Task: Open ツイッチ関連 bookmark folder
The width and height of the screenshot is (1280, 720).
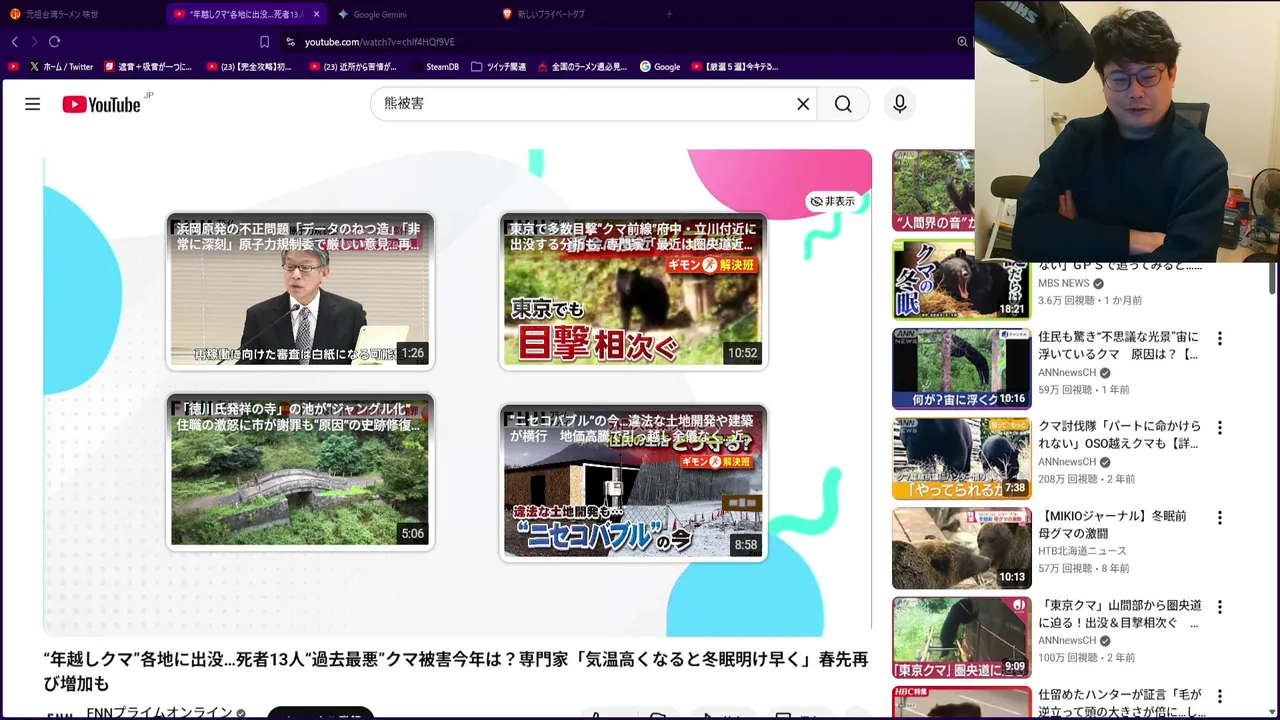Action: 498,67
